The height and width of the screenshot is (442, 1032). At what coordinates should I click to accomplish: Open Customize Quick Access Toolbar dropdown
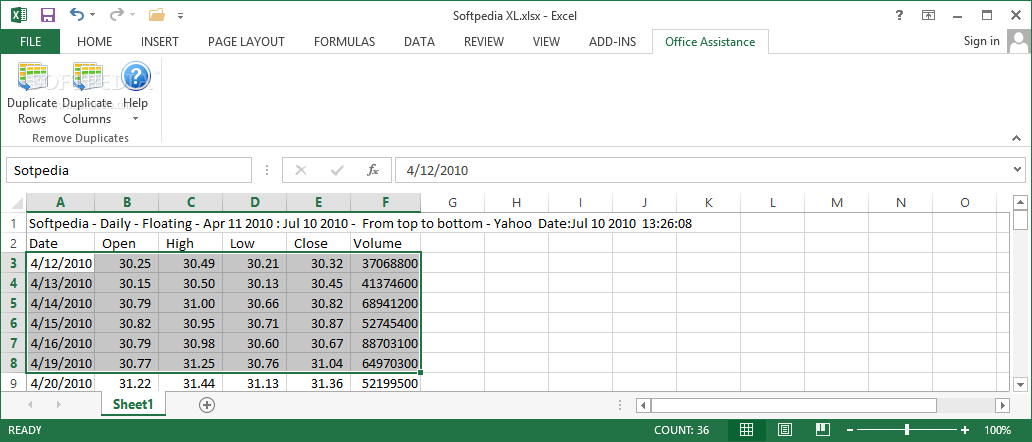(180, 14)
